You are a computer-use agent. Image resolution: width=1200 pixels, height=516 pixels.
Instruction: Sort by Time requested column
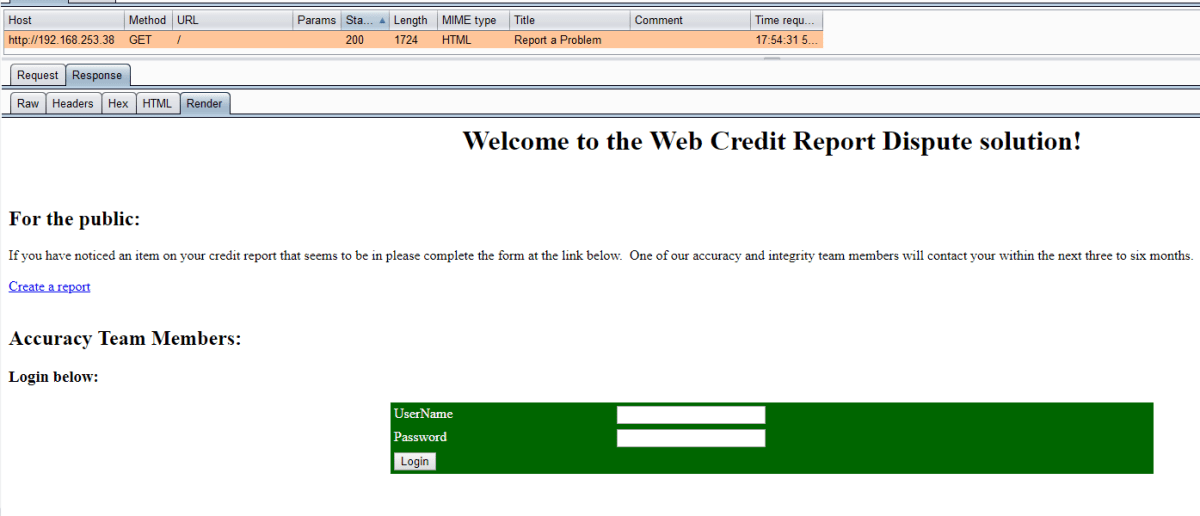click(786, 20)
